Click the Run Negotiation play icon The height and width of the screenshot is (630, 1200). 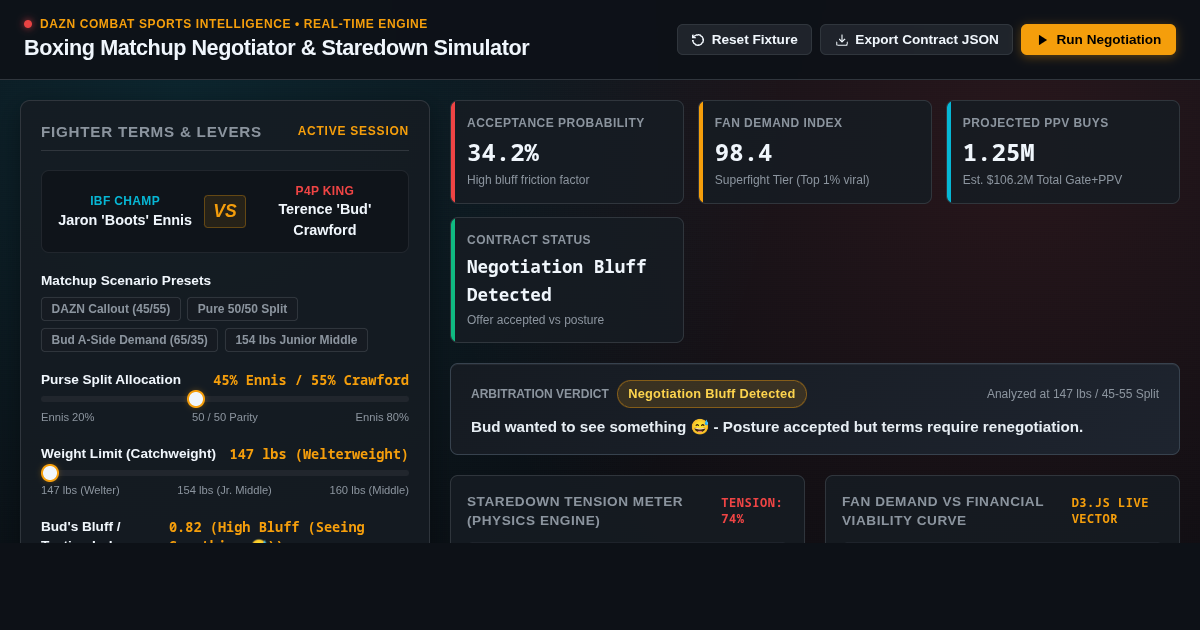(1043, 40)
